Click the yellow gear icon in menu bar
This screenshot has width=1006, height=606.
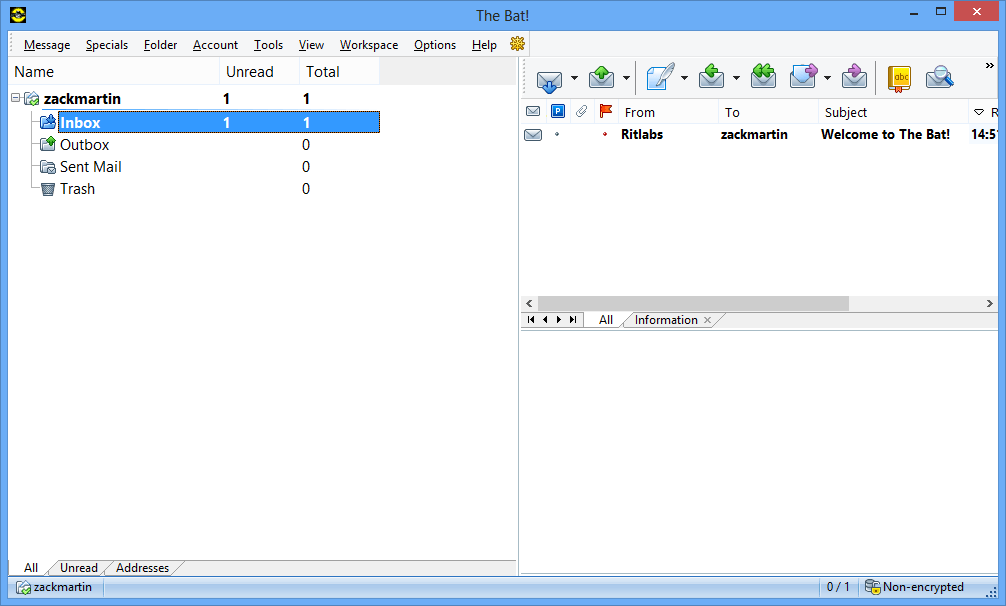pyautogui.click(x=517, y=44)
